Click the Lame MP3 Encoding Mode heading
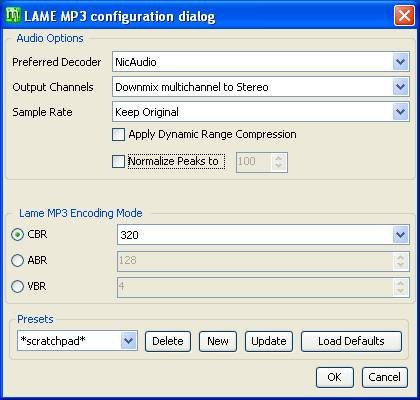The width and height of the screenshot is (420, 400). pyautogui.click(x=81, y=213)
